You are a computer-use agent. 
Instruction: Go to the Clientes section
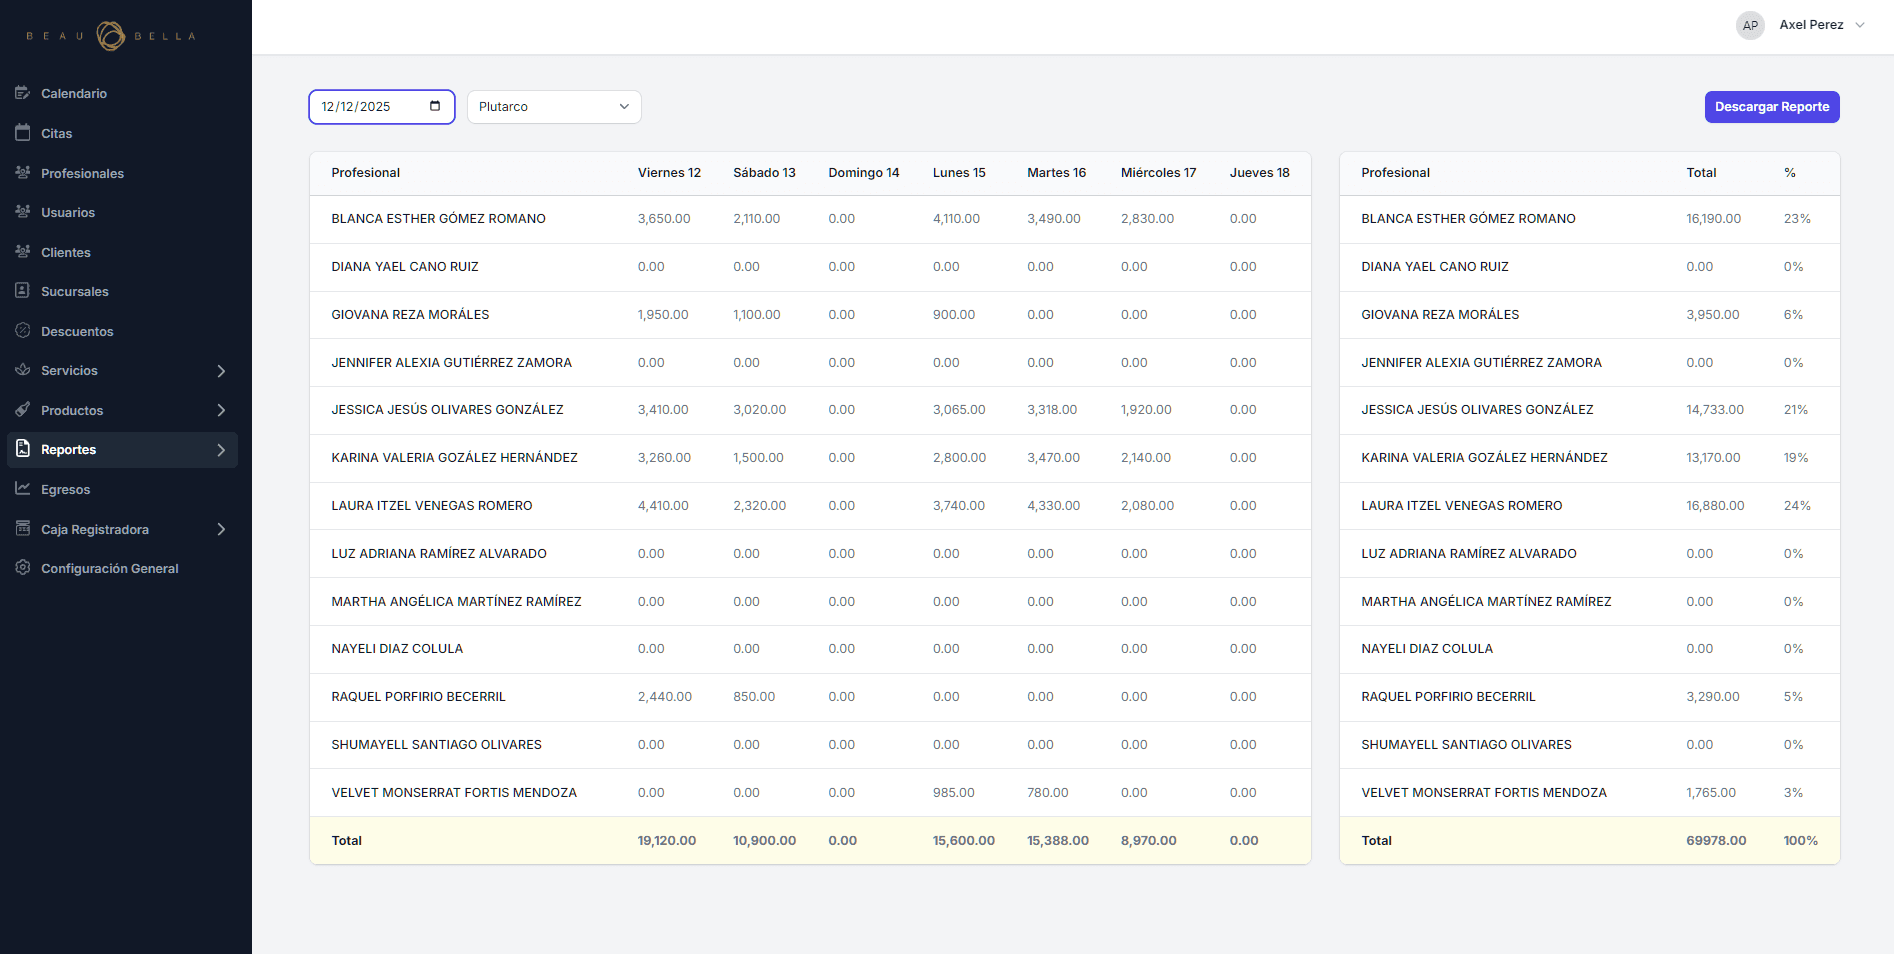click(x=65, y=252)
